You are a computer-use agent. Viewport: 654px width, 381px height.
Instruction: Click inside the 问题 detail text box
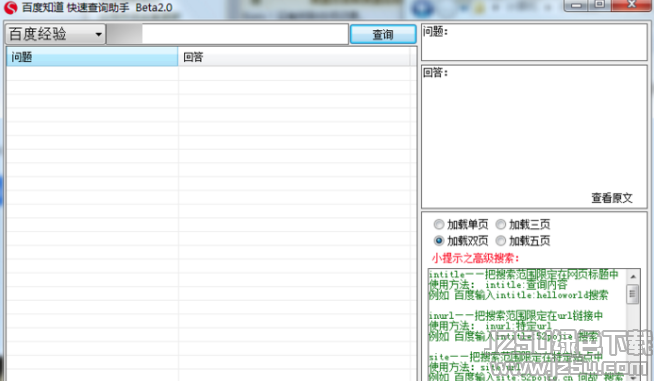pos(534,42)
